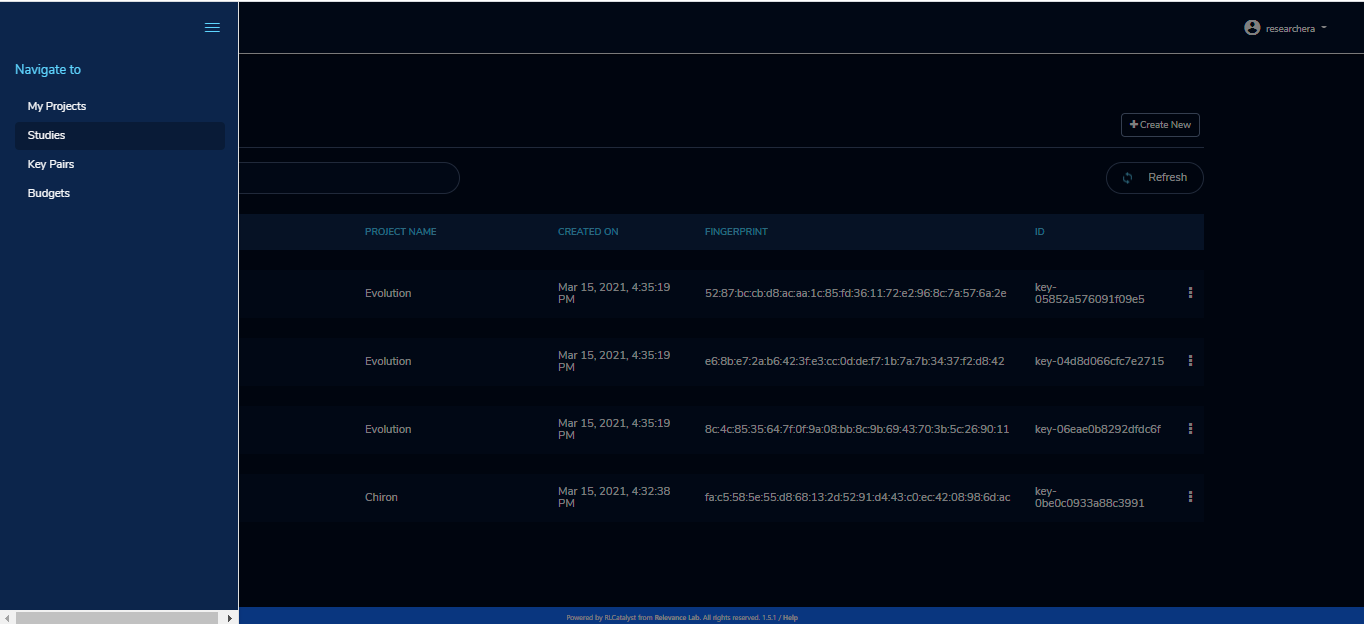1364x624 pixels.
Task: Select Studies in the sidebar
Action: (46, 135)
